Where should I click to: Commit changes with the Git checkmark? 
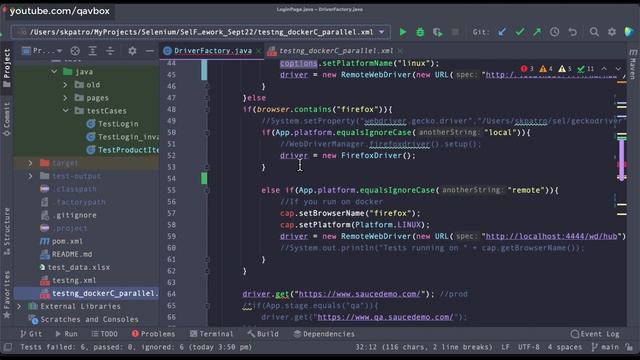[520, 32]
